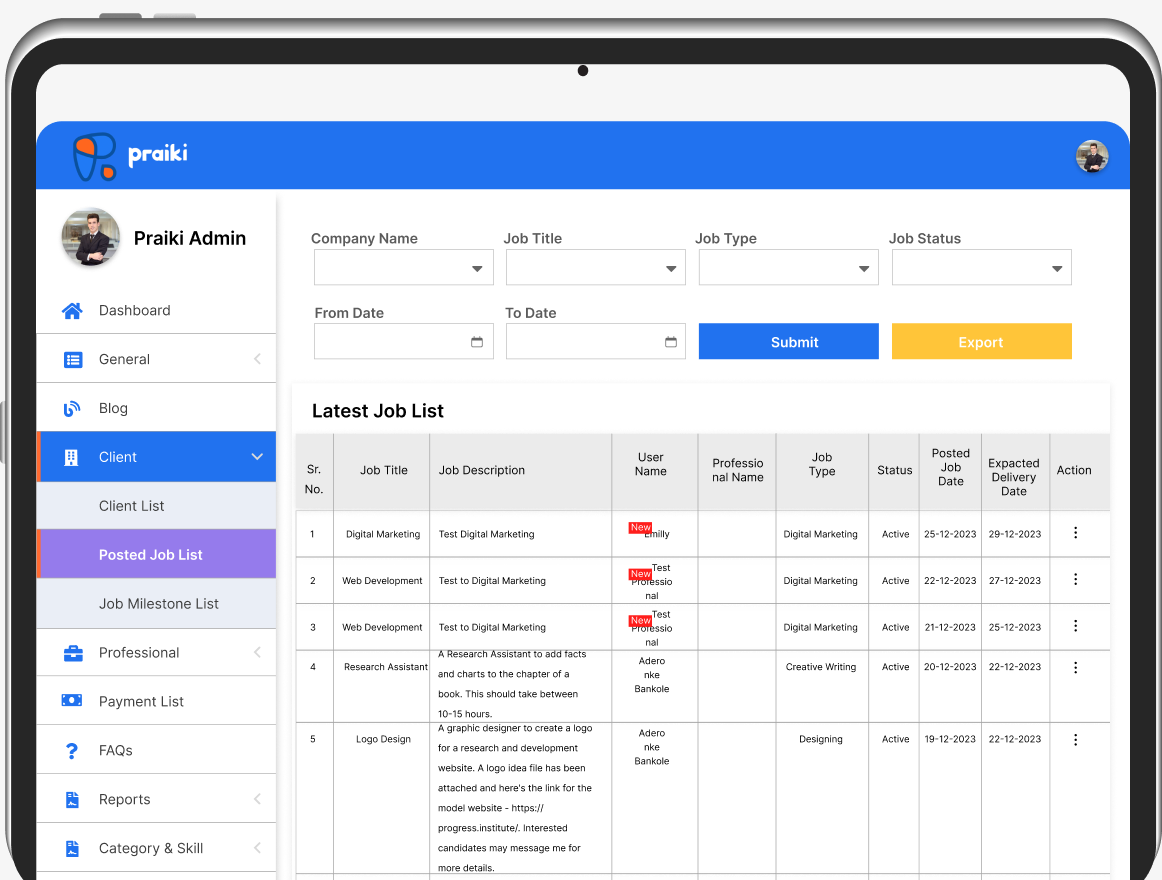This screenshot has height=880, width=1162.
Task: Click the Payment List money icon
Action: point(72,701)
